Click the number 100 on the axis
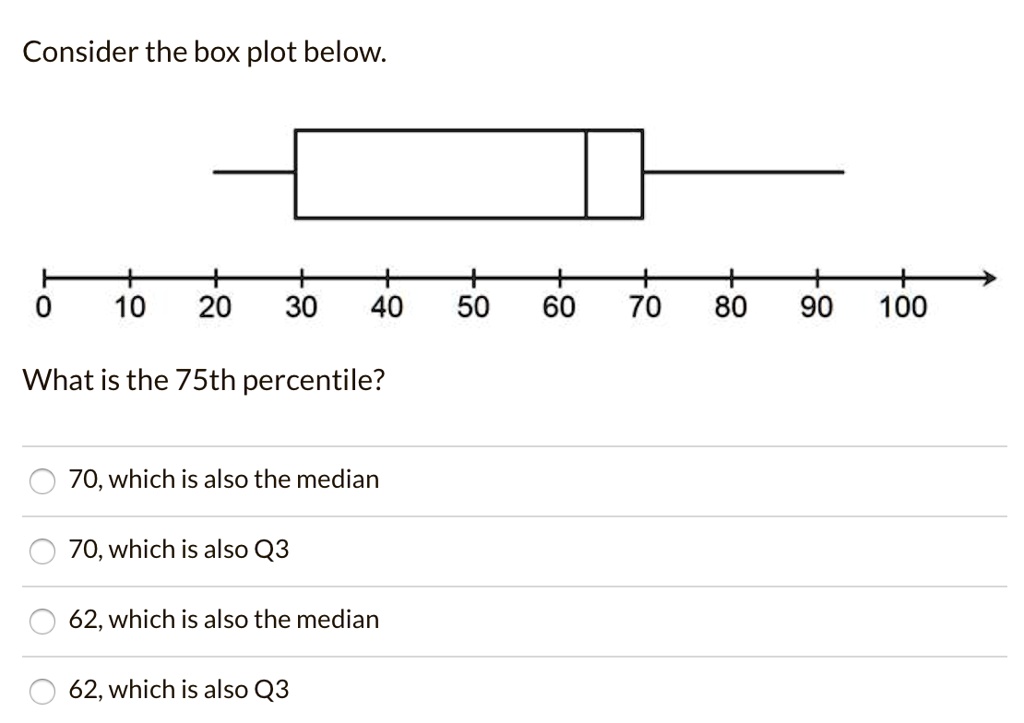1024x723 pixels. (902, 307)
